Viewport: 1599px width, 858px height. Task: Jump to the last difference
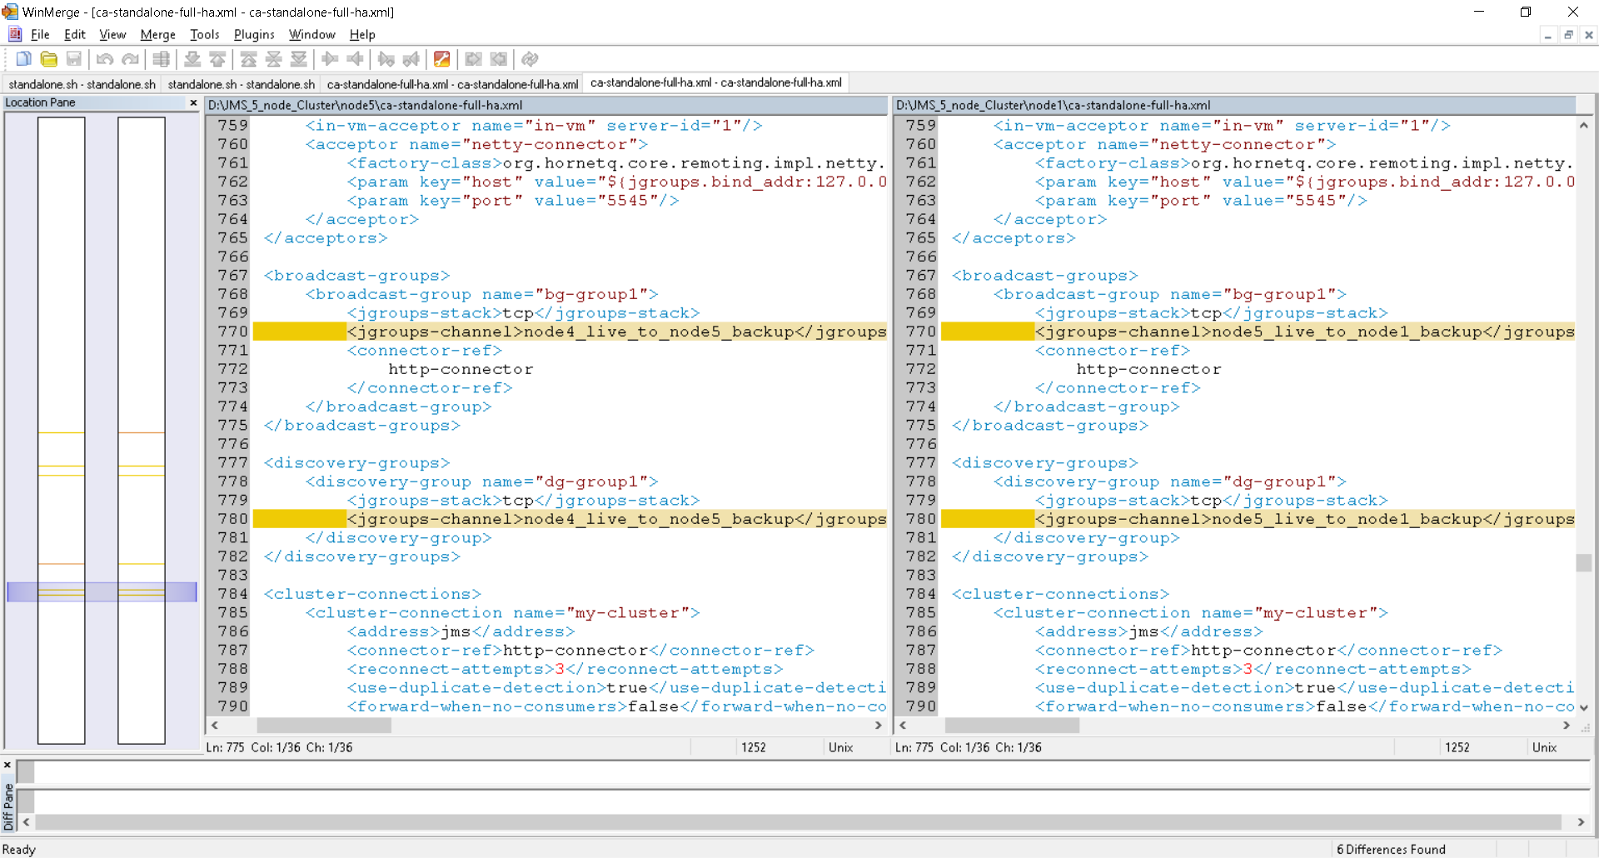point(298,59)
